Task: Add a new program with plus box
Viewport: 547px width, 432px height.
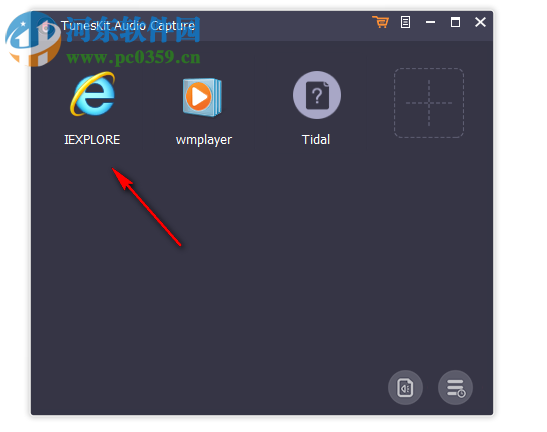Action: [x=429, y=103]
